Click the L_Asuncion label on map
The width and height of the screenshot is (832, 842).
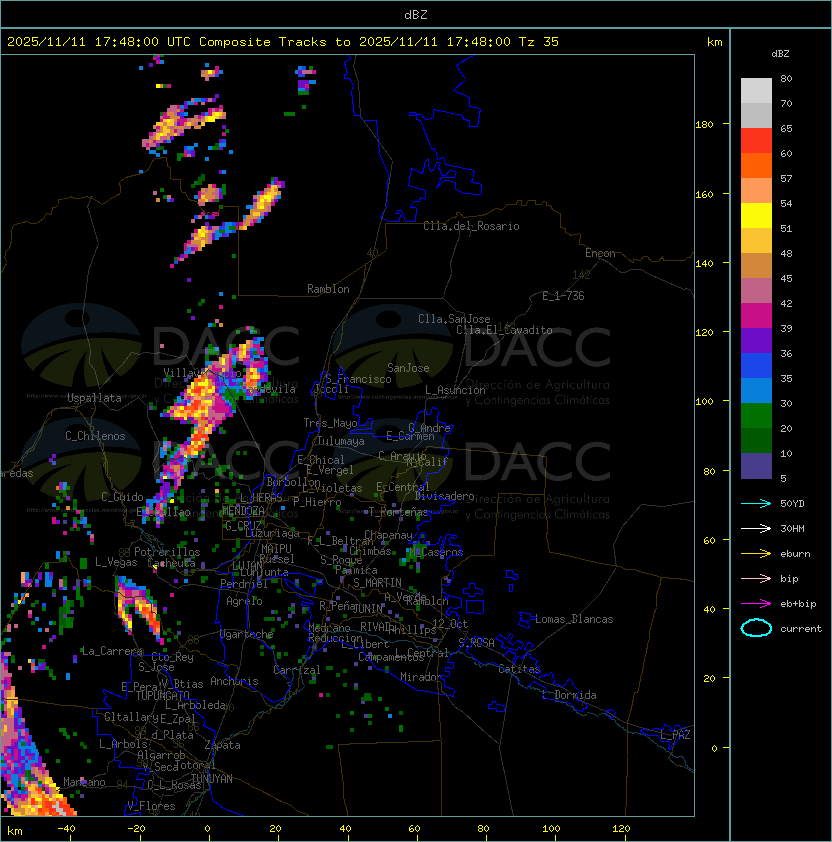point(455,390)
